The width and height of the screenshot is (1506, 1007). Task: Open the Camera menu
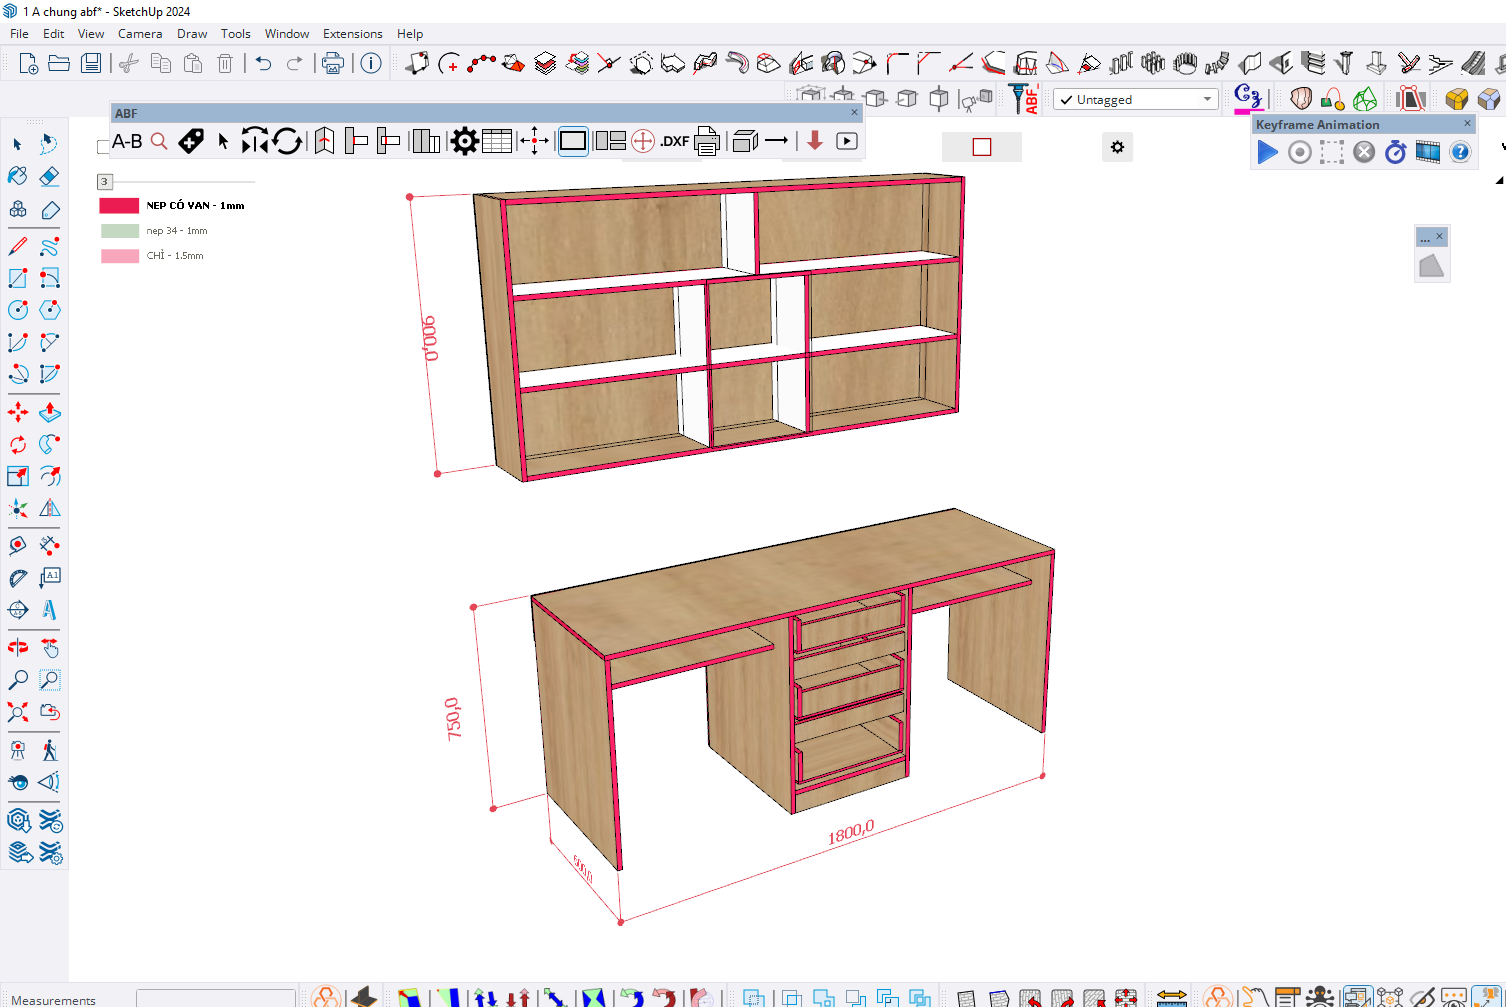pyautogui.click(x=139, y=33)
